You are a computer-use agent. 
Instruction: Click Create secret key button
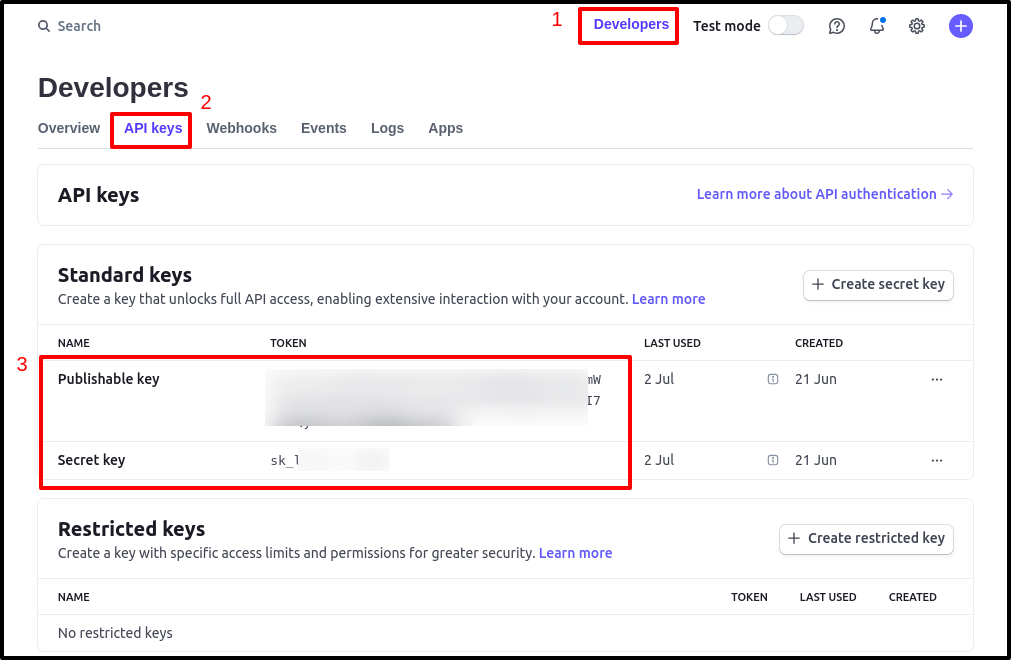click(x=878, y=285)
